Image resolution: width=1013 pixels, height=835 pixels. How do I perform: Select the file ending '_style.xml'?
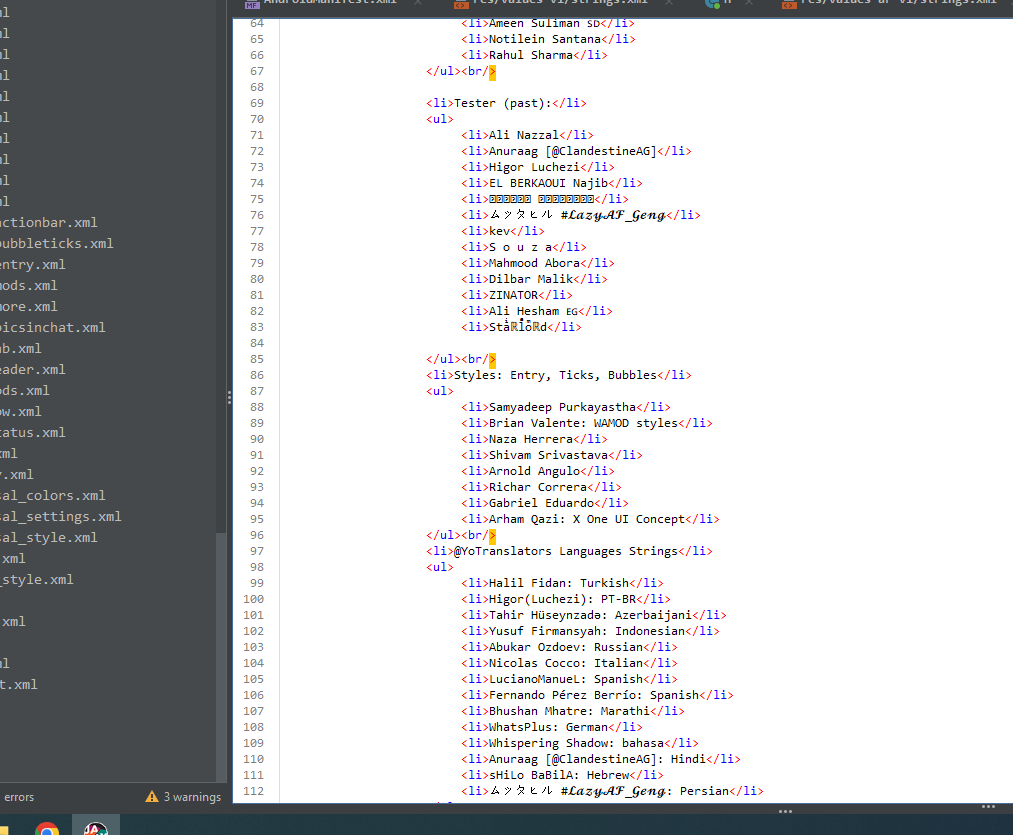click(x=37, y=580)
